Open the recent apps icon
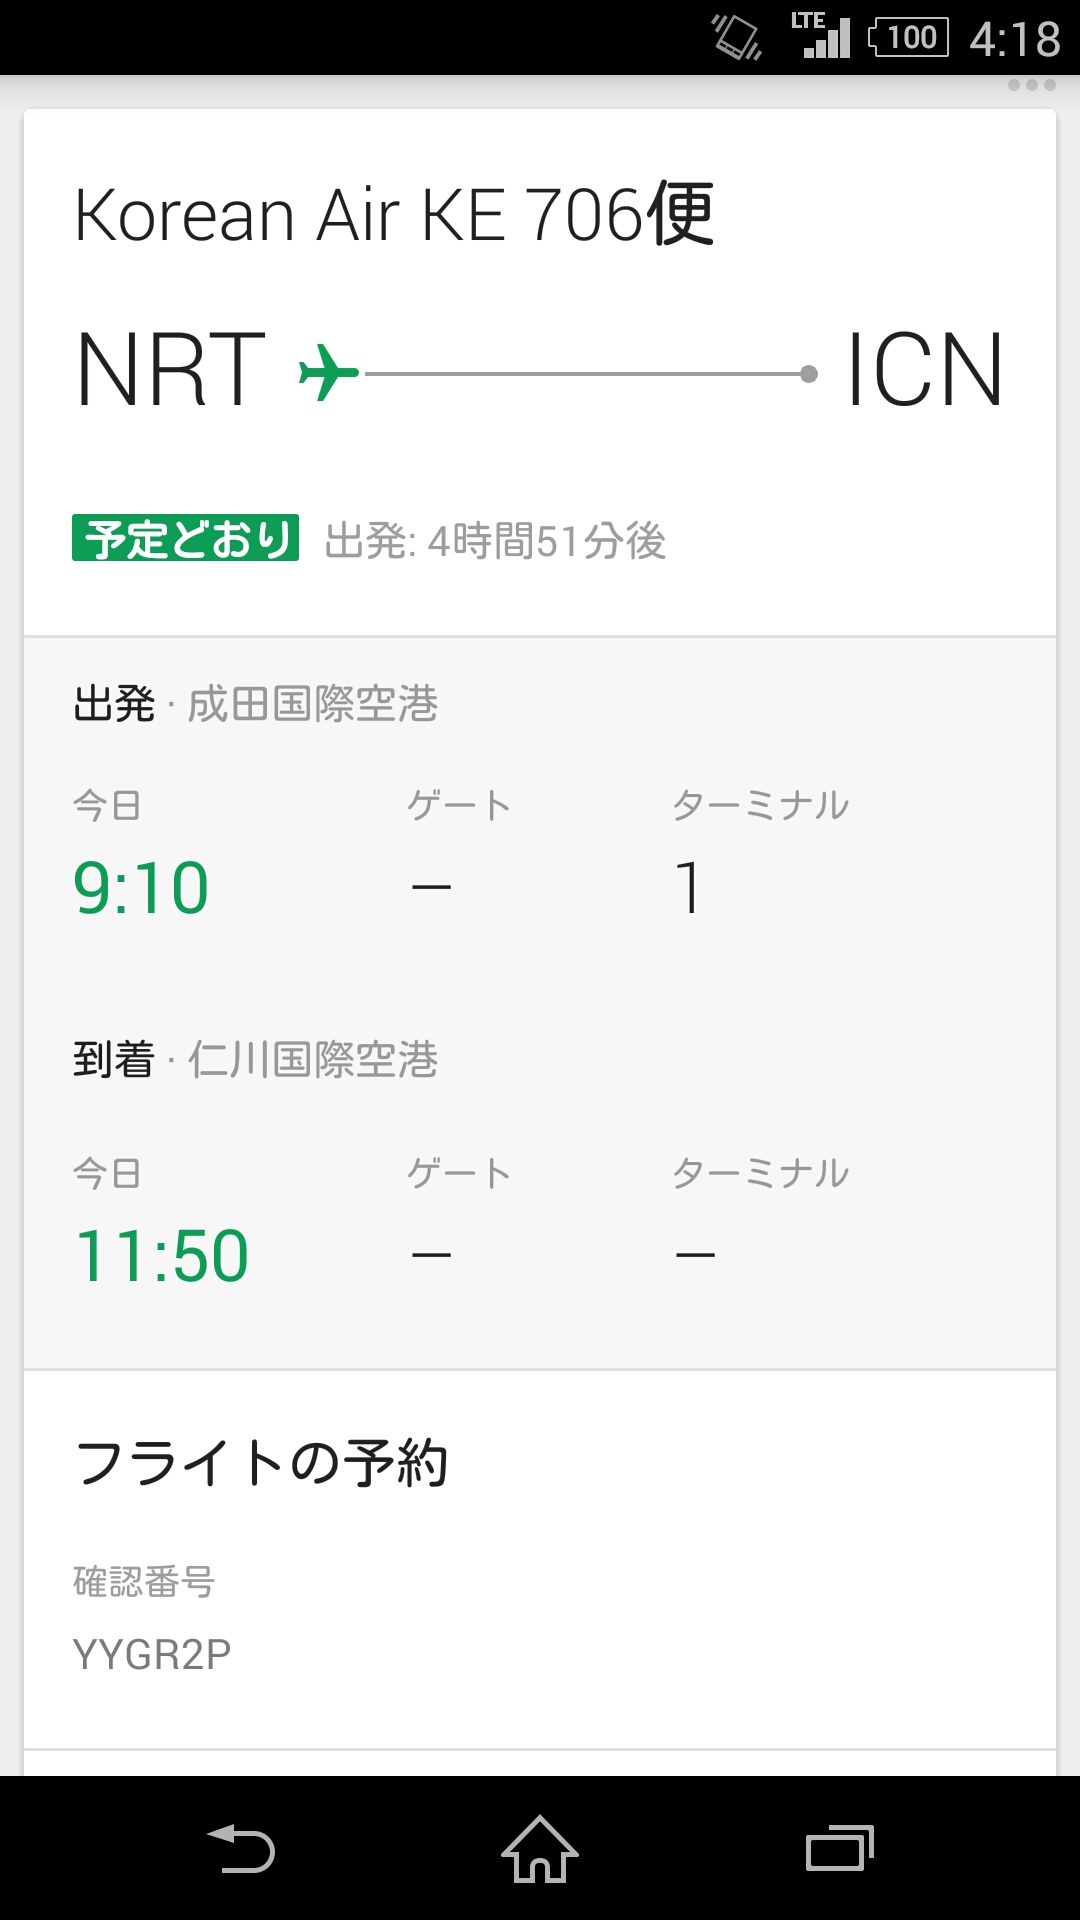 point(839,1849)
